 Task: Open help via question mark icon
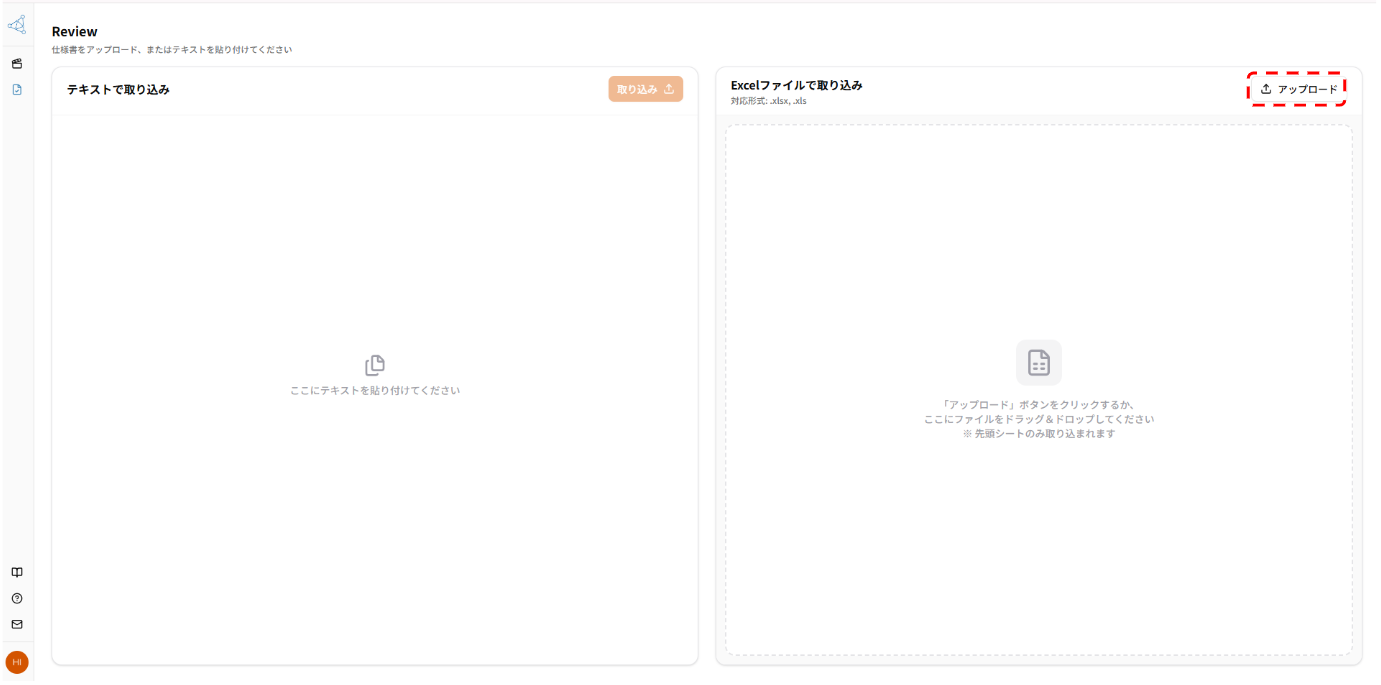pyautogui.click(x=17, y=599)
